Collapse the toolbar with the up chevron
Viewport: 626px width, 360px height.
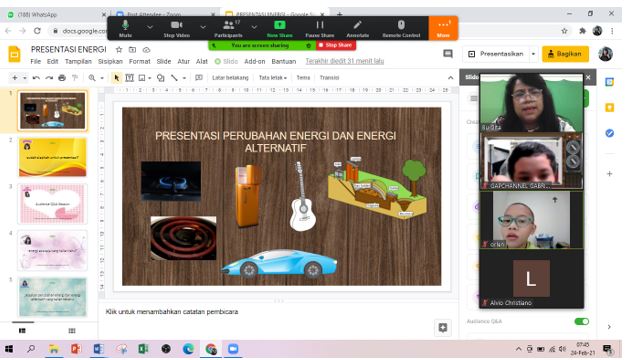[x=450, y=78]
